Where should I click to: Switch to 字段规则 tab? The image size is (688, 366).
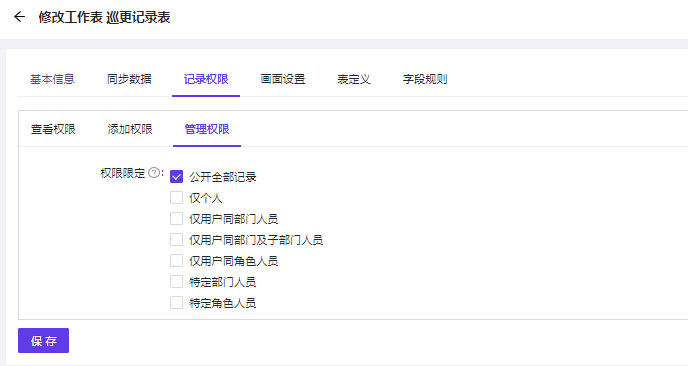point(425,79)
